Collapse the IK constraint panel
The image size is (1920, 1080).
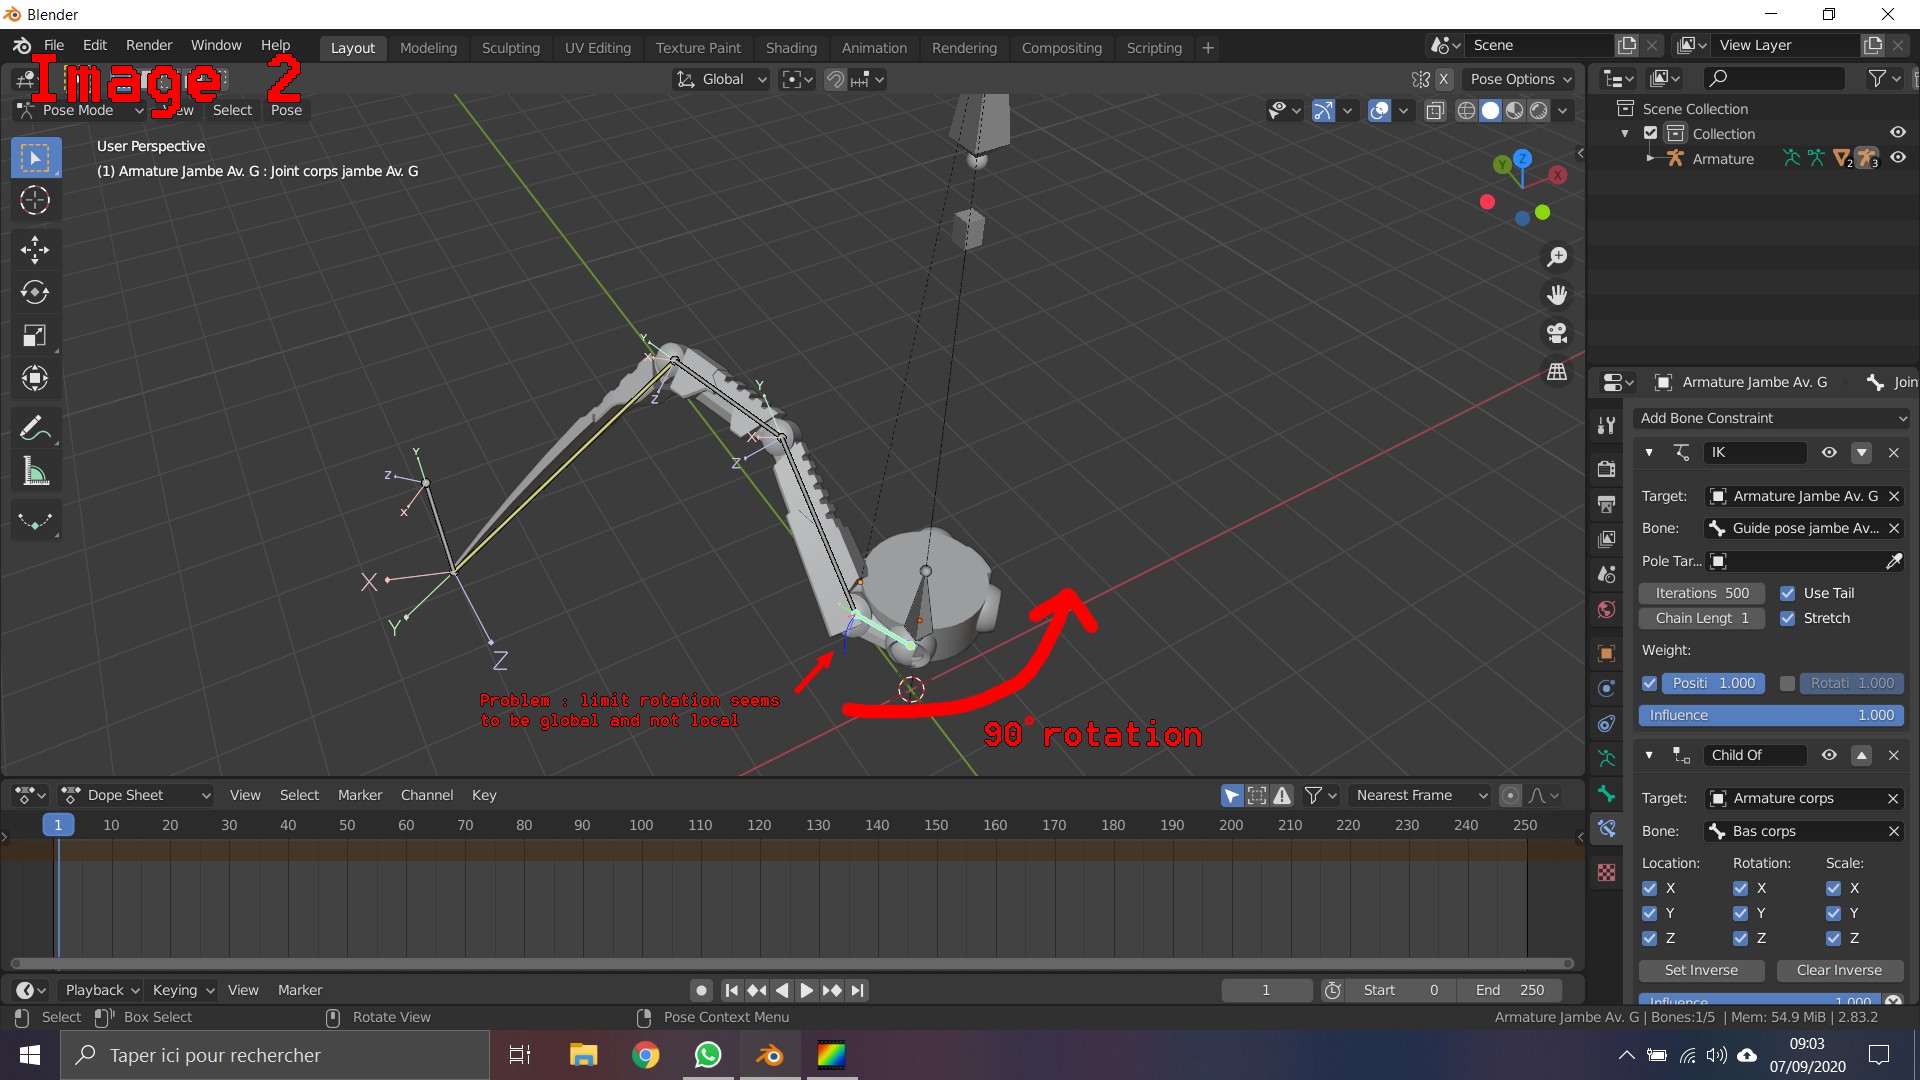click(1649, 452)
